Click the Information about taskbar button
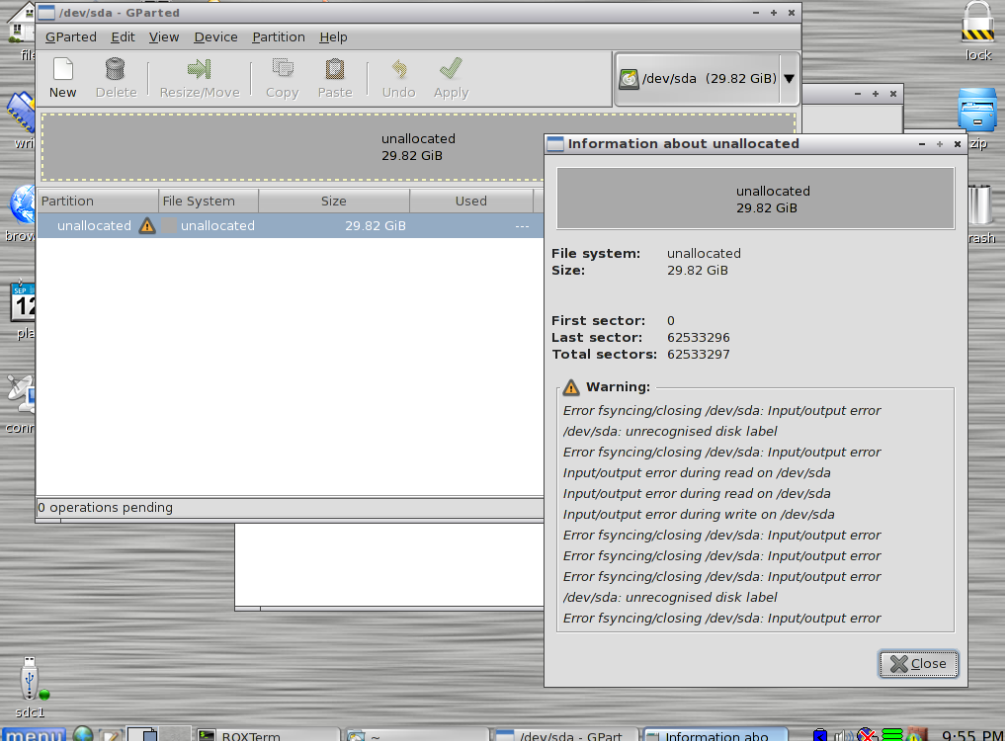 tap(715, 735)
